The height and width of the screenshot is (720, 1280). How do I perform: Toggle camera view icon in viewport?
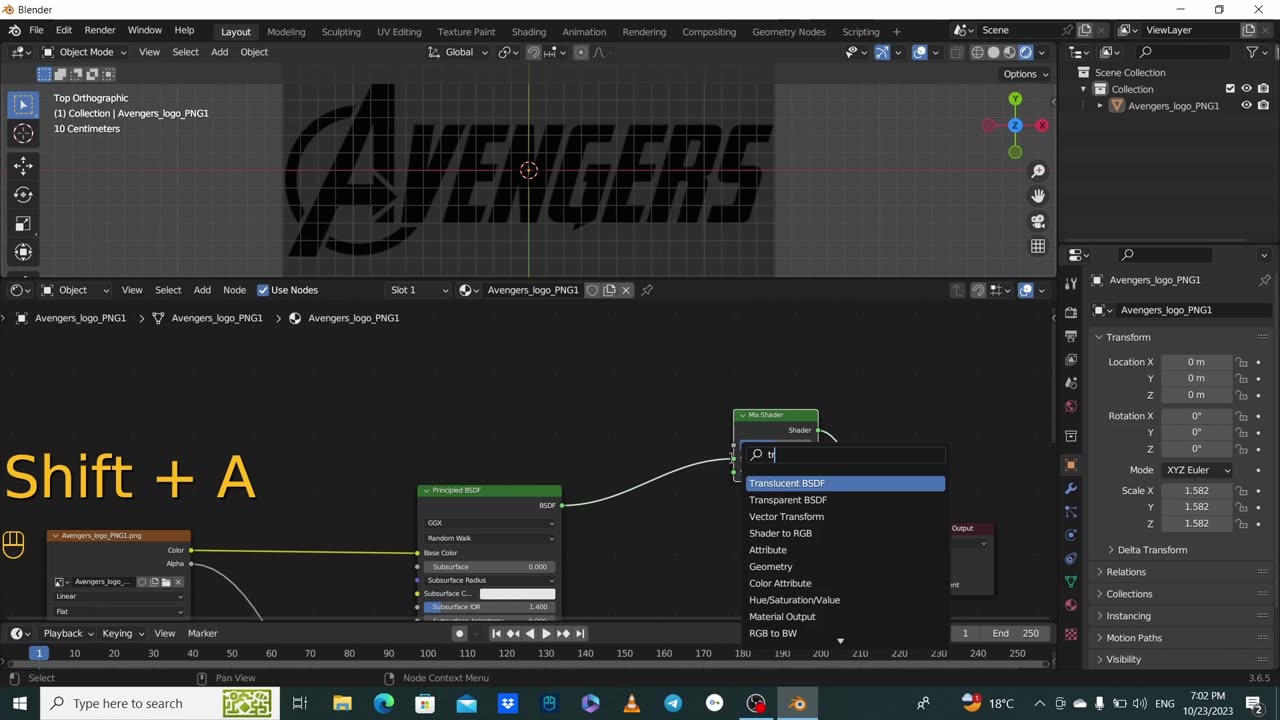1038,221
